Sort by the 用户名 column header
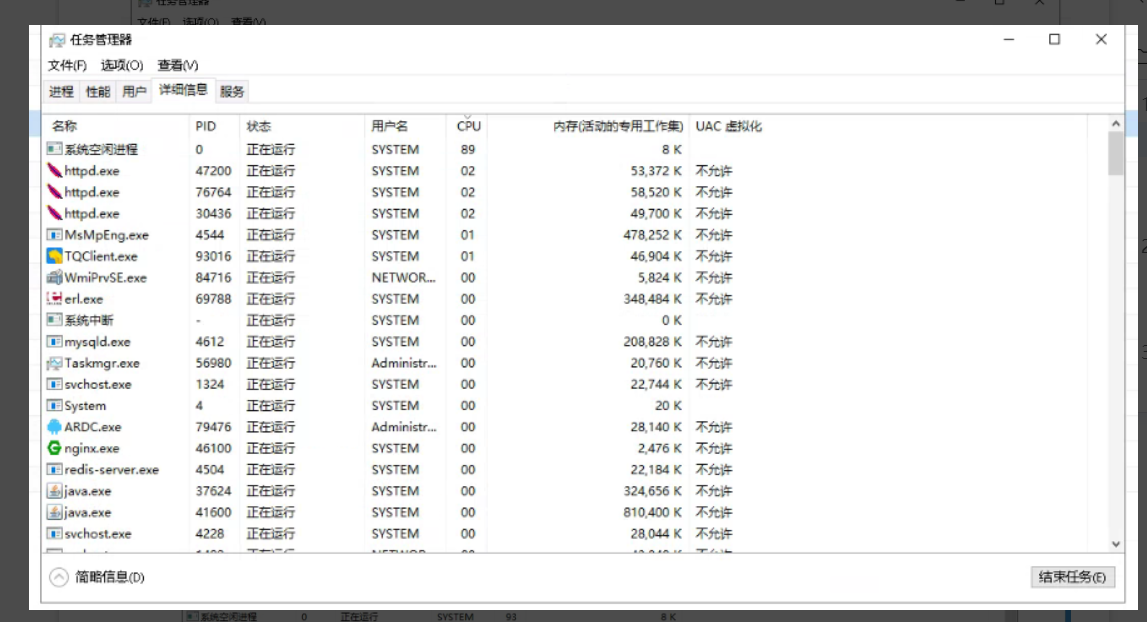Viewport: 1147px width, 622px height. point(405,127)
